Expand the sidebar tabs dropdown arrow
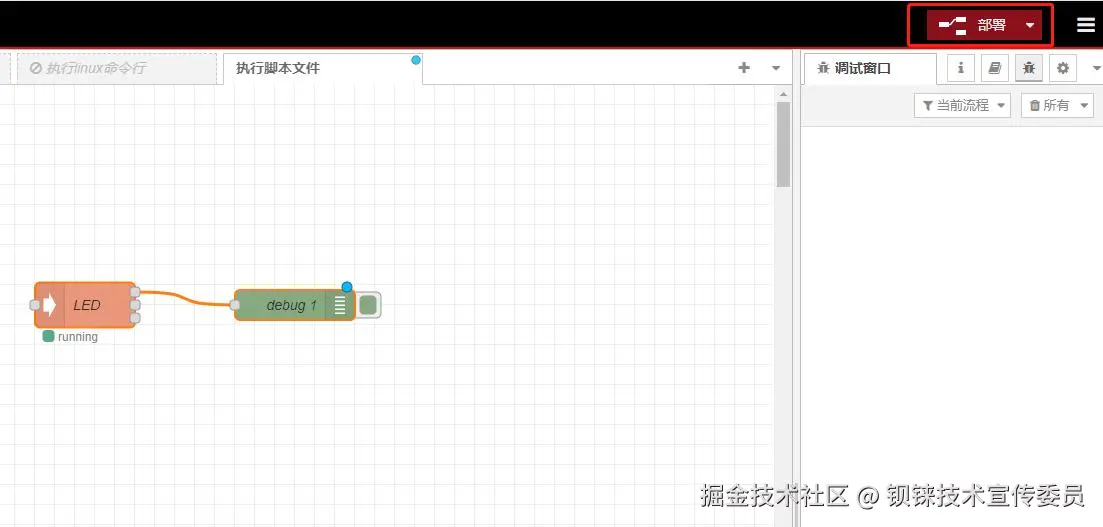This screenshot has height=527, width=1103. click(x=1095, y=68)
